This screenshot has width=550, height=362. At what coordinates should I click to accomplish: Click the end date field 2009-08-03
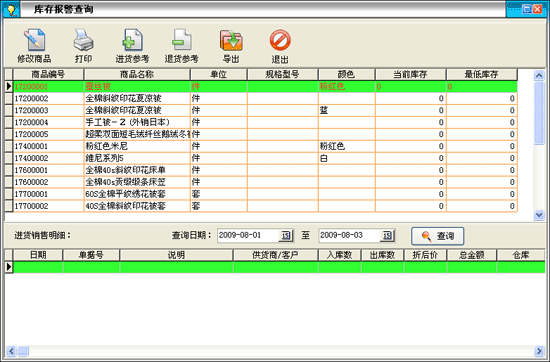click(349, 235)
